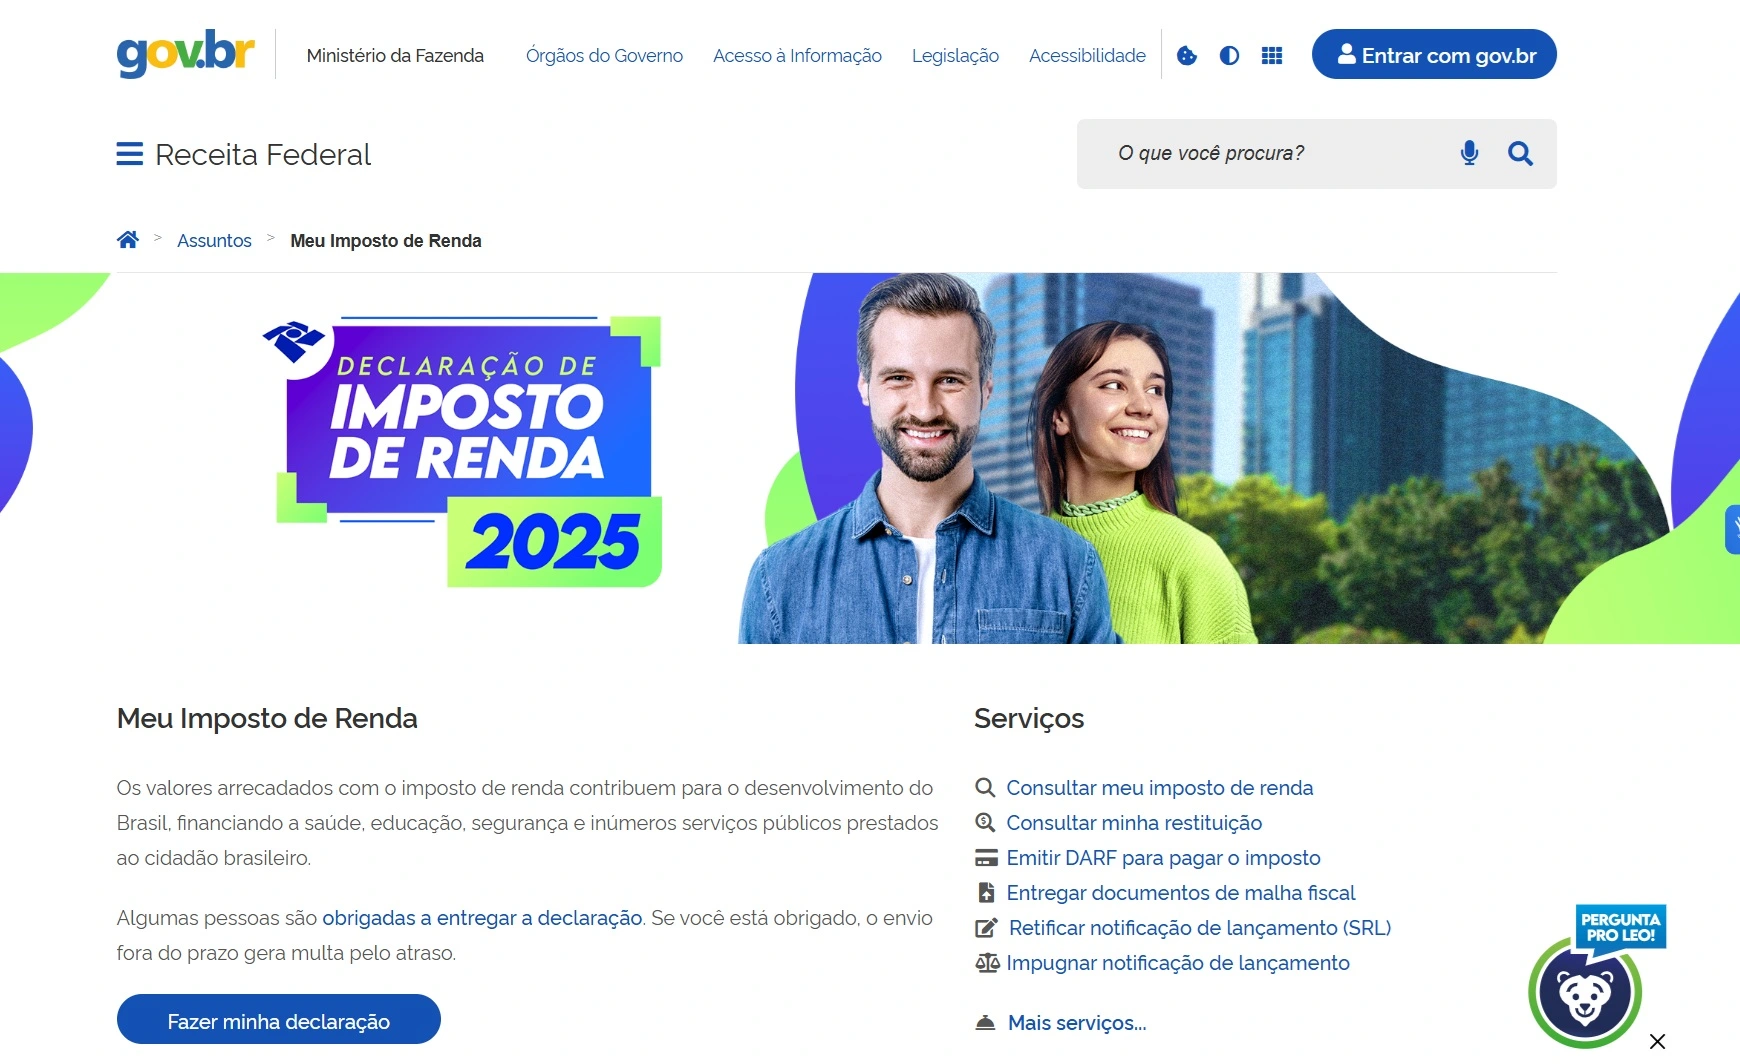Open the Receita Federal hamburger menu
Screen dimensions: 1740x1064
pyautogui.click(x=129, y=154)
